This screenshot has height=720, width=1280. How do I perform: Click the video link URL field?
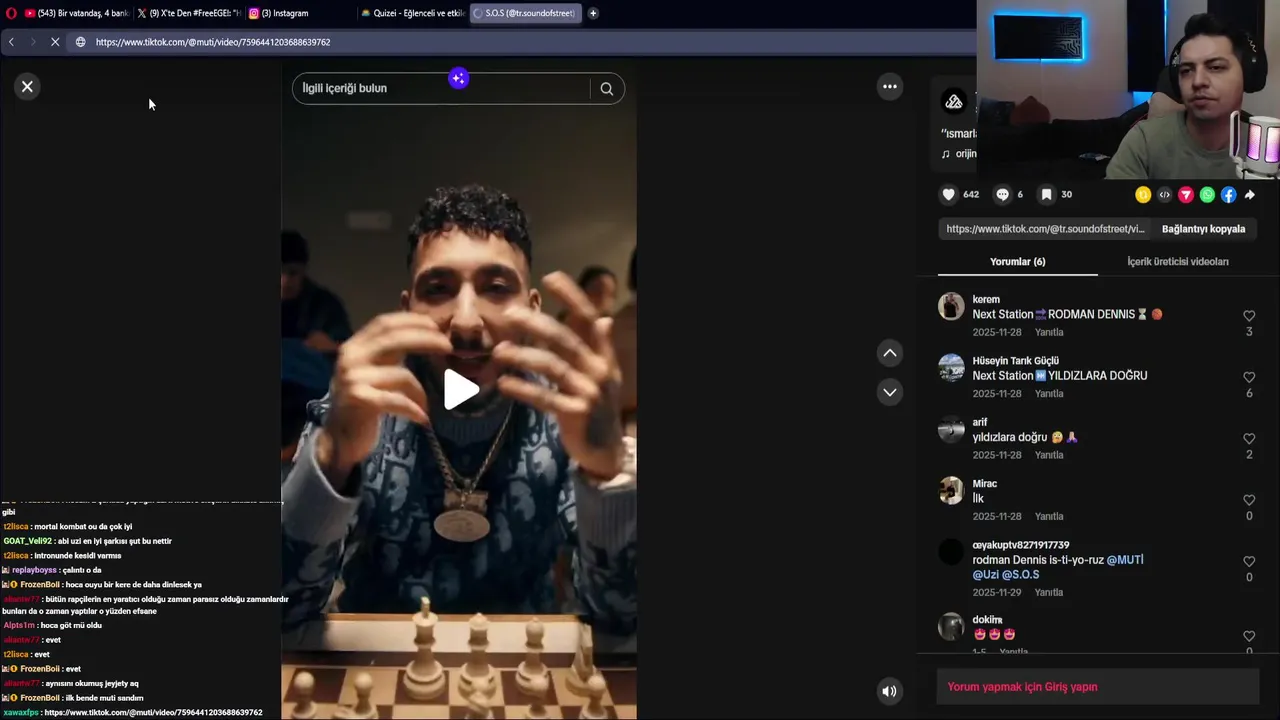click(x=1045, y=229)
